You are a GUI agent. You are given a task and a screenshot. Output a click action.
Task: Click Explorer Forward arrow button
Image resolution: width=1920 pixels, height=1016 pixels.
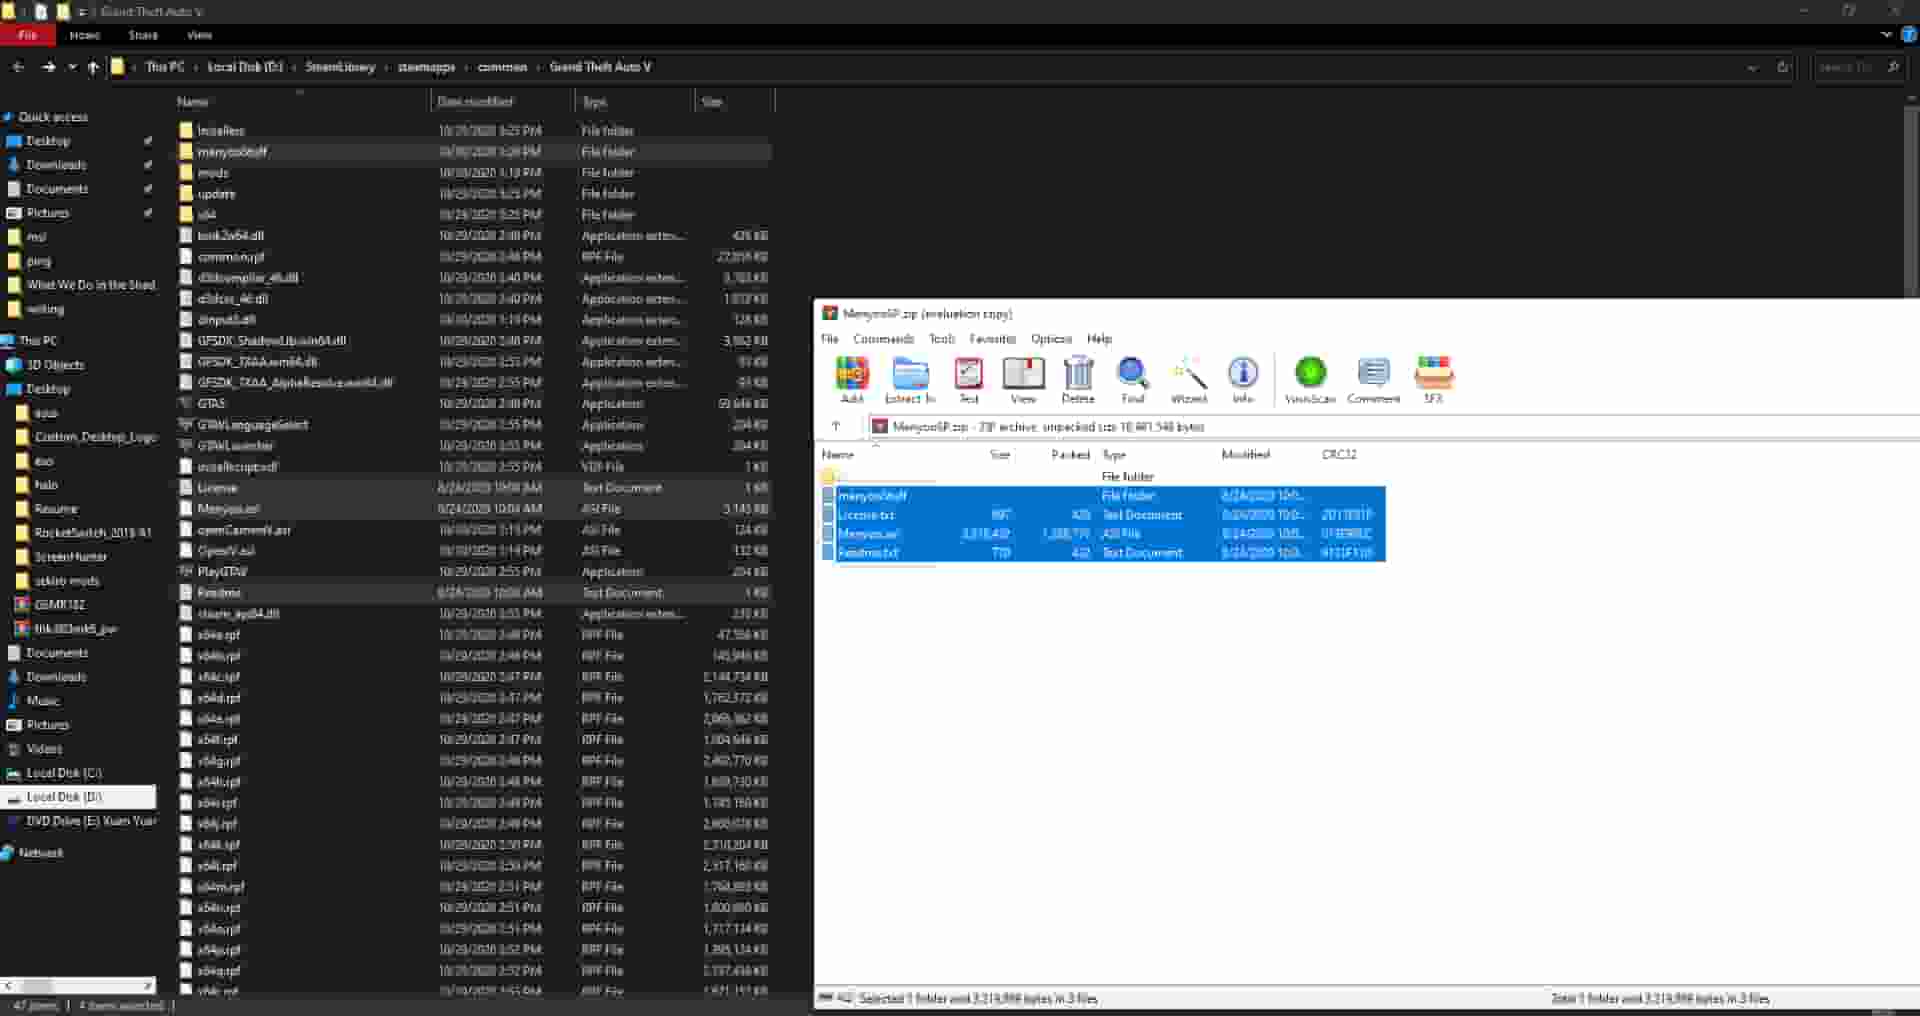[48, 67]
